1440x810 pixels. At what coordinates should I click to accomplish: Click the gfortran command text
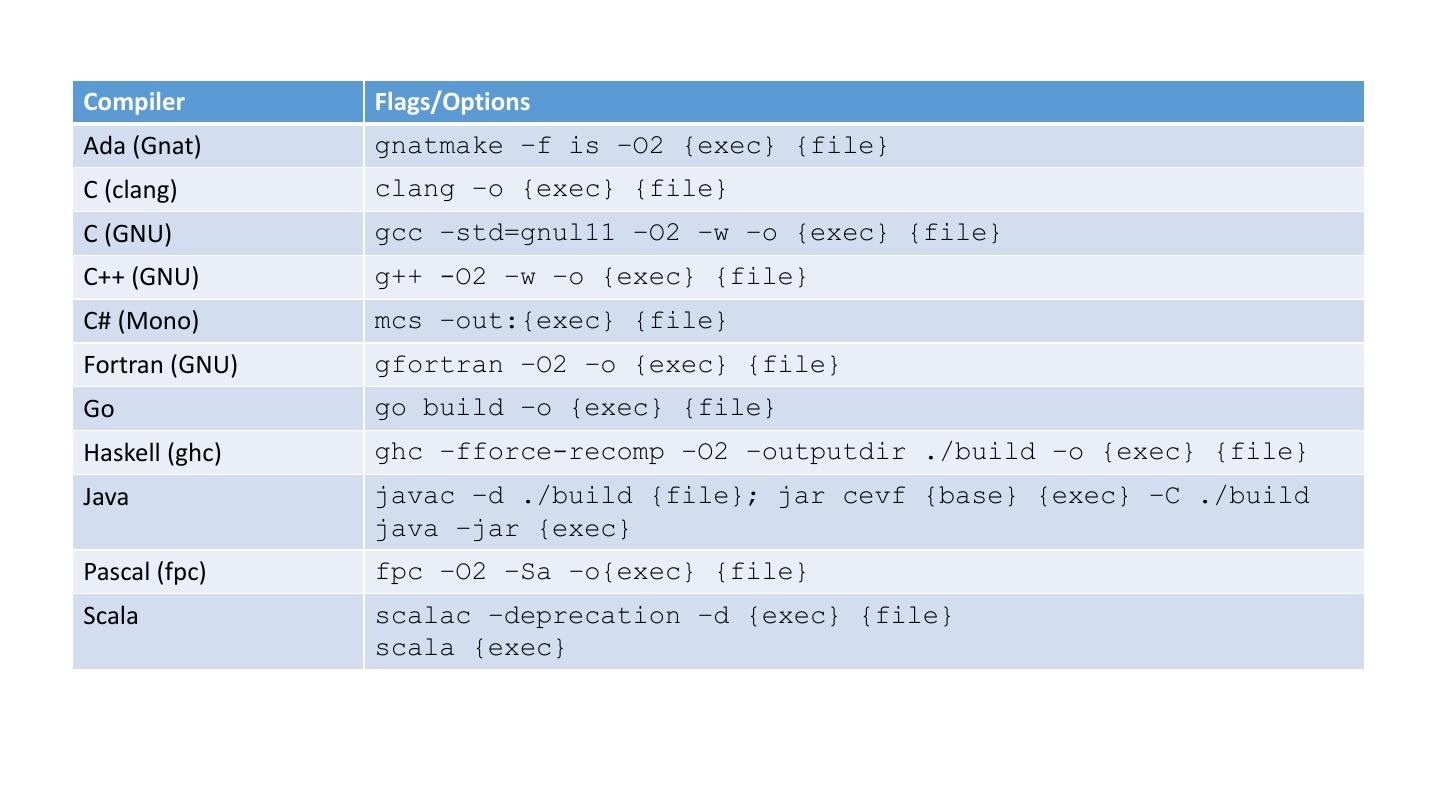607,365
